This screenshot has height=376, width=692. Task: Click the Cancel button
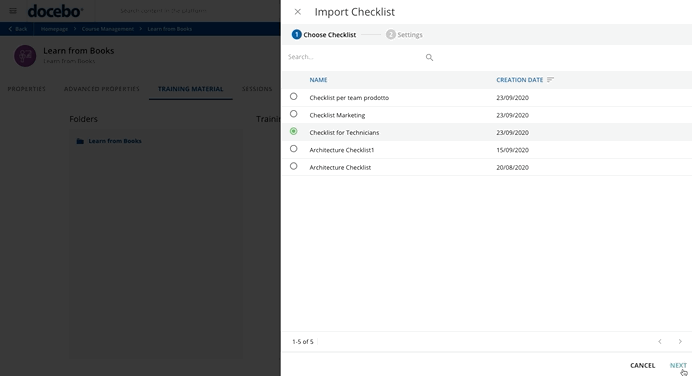coord(643,365)
